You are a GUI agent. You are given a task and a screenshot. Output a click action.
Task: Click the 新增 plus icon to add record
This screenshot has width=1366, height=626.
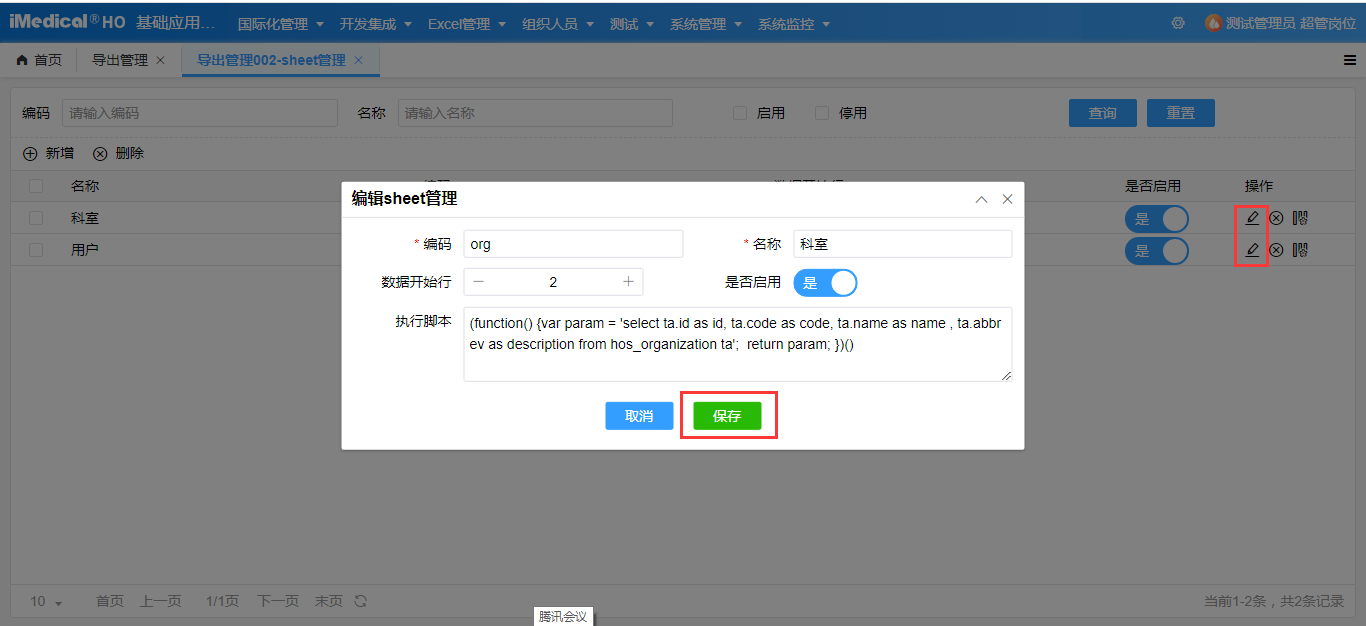(x=30, y=153)
